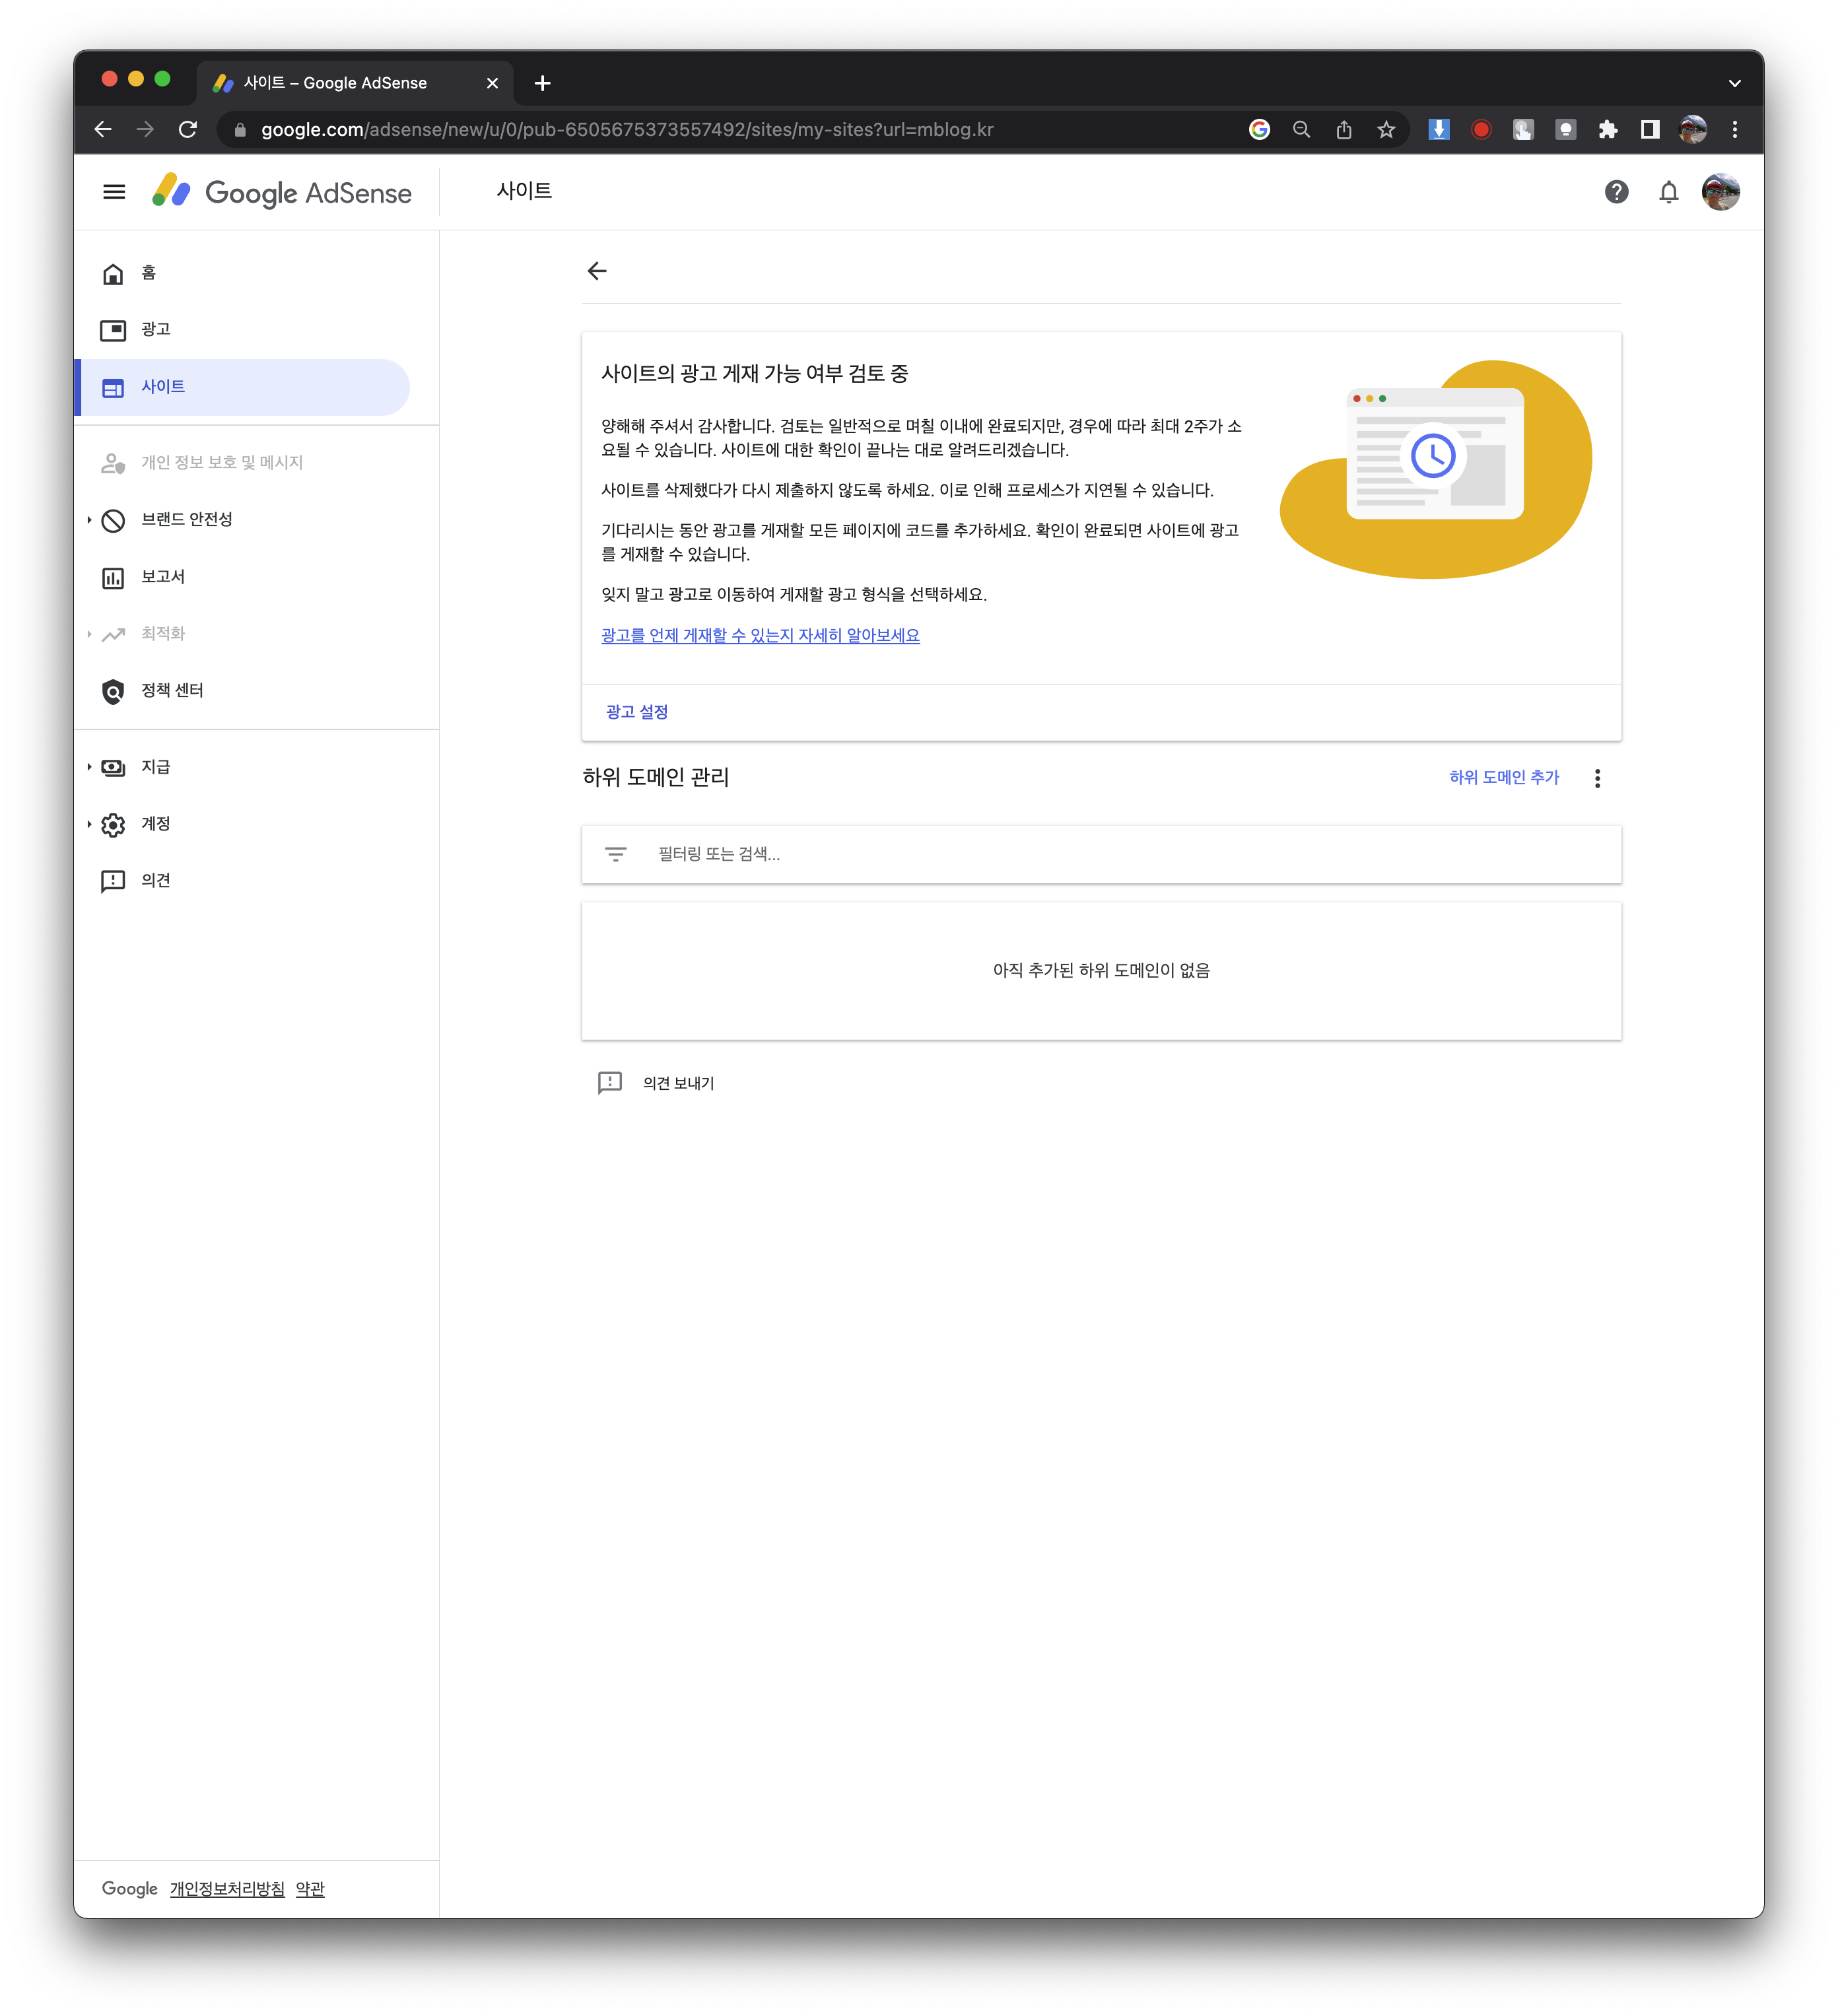Click the help question mark icon

point(1616,192)
